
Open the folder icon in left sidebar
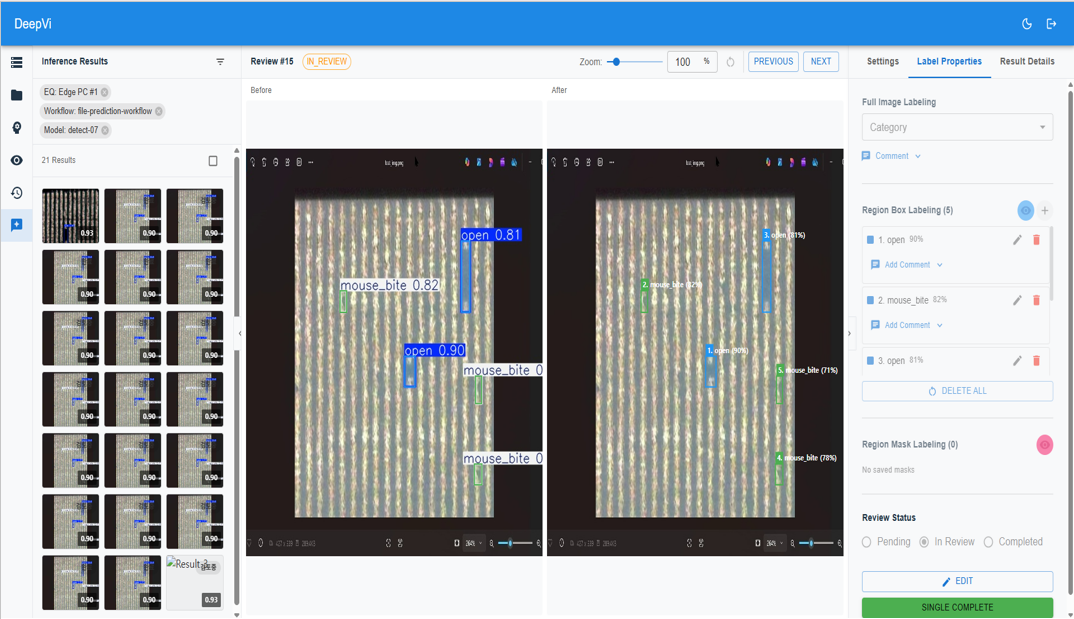[x=16, y=95]
